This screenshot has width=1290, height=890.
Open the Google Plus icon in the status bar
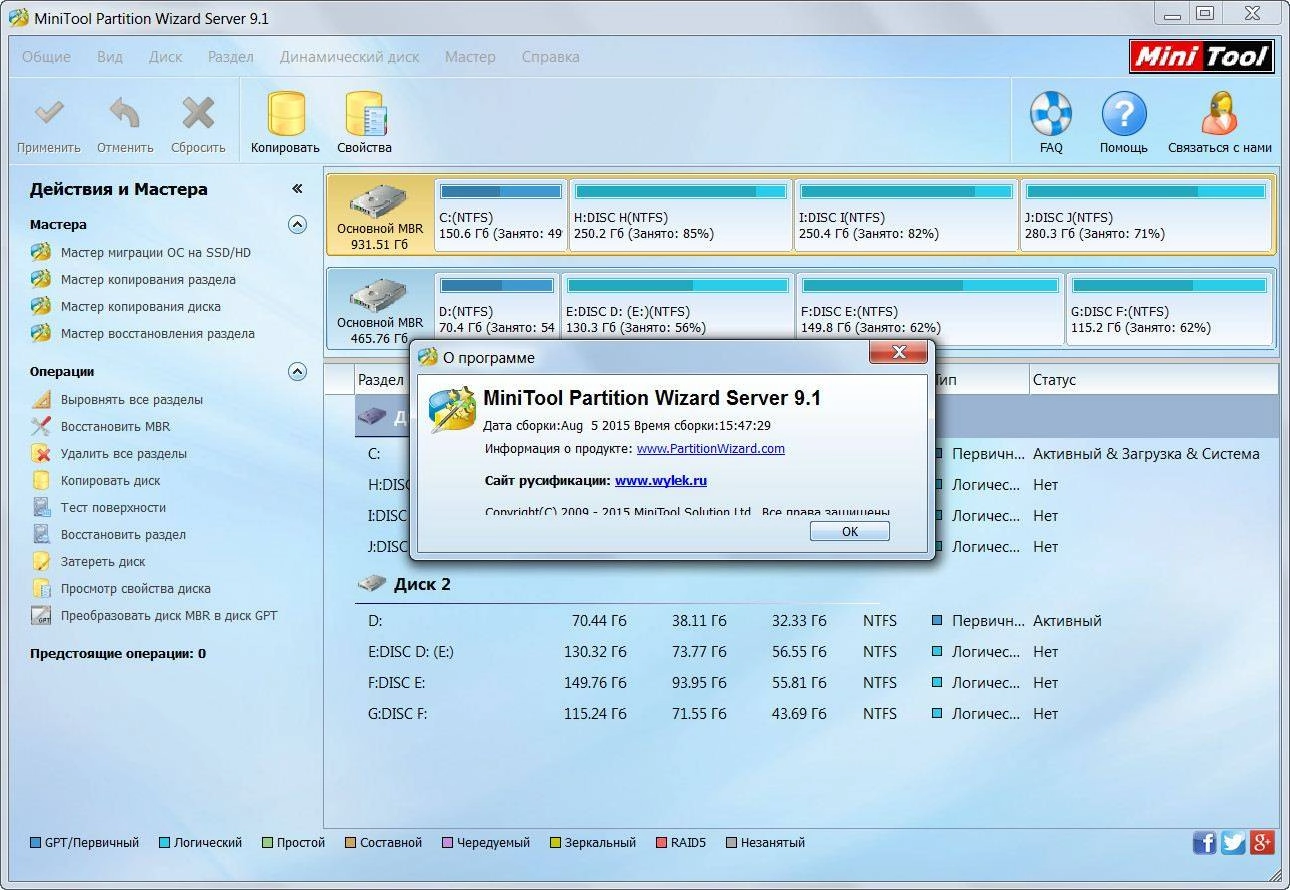1263,842
